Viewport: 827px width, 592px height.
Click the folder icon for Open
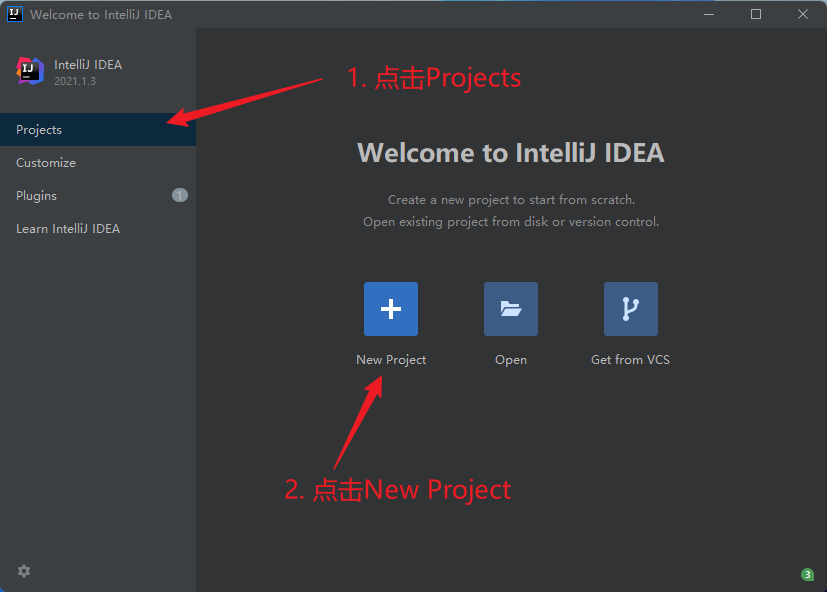[x=510, y=309]
